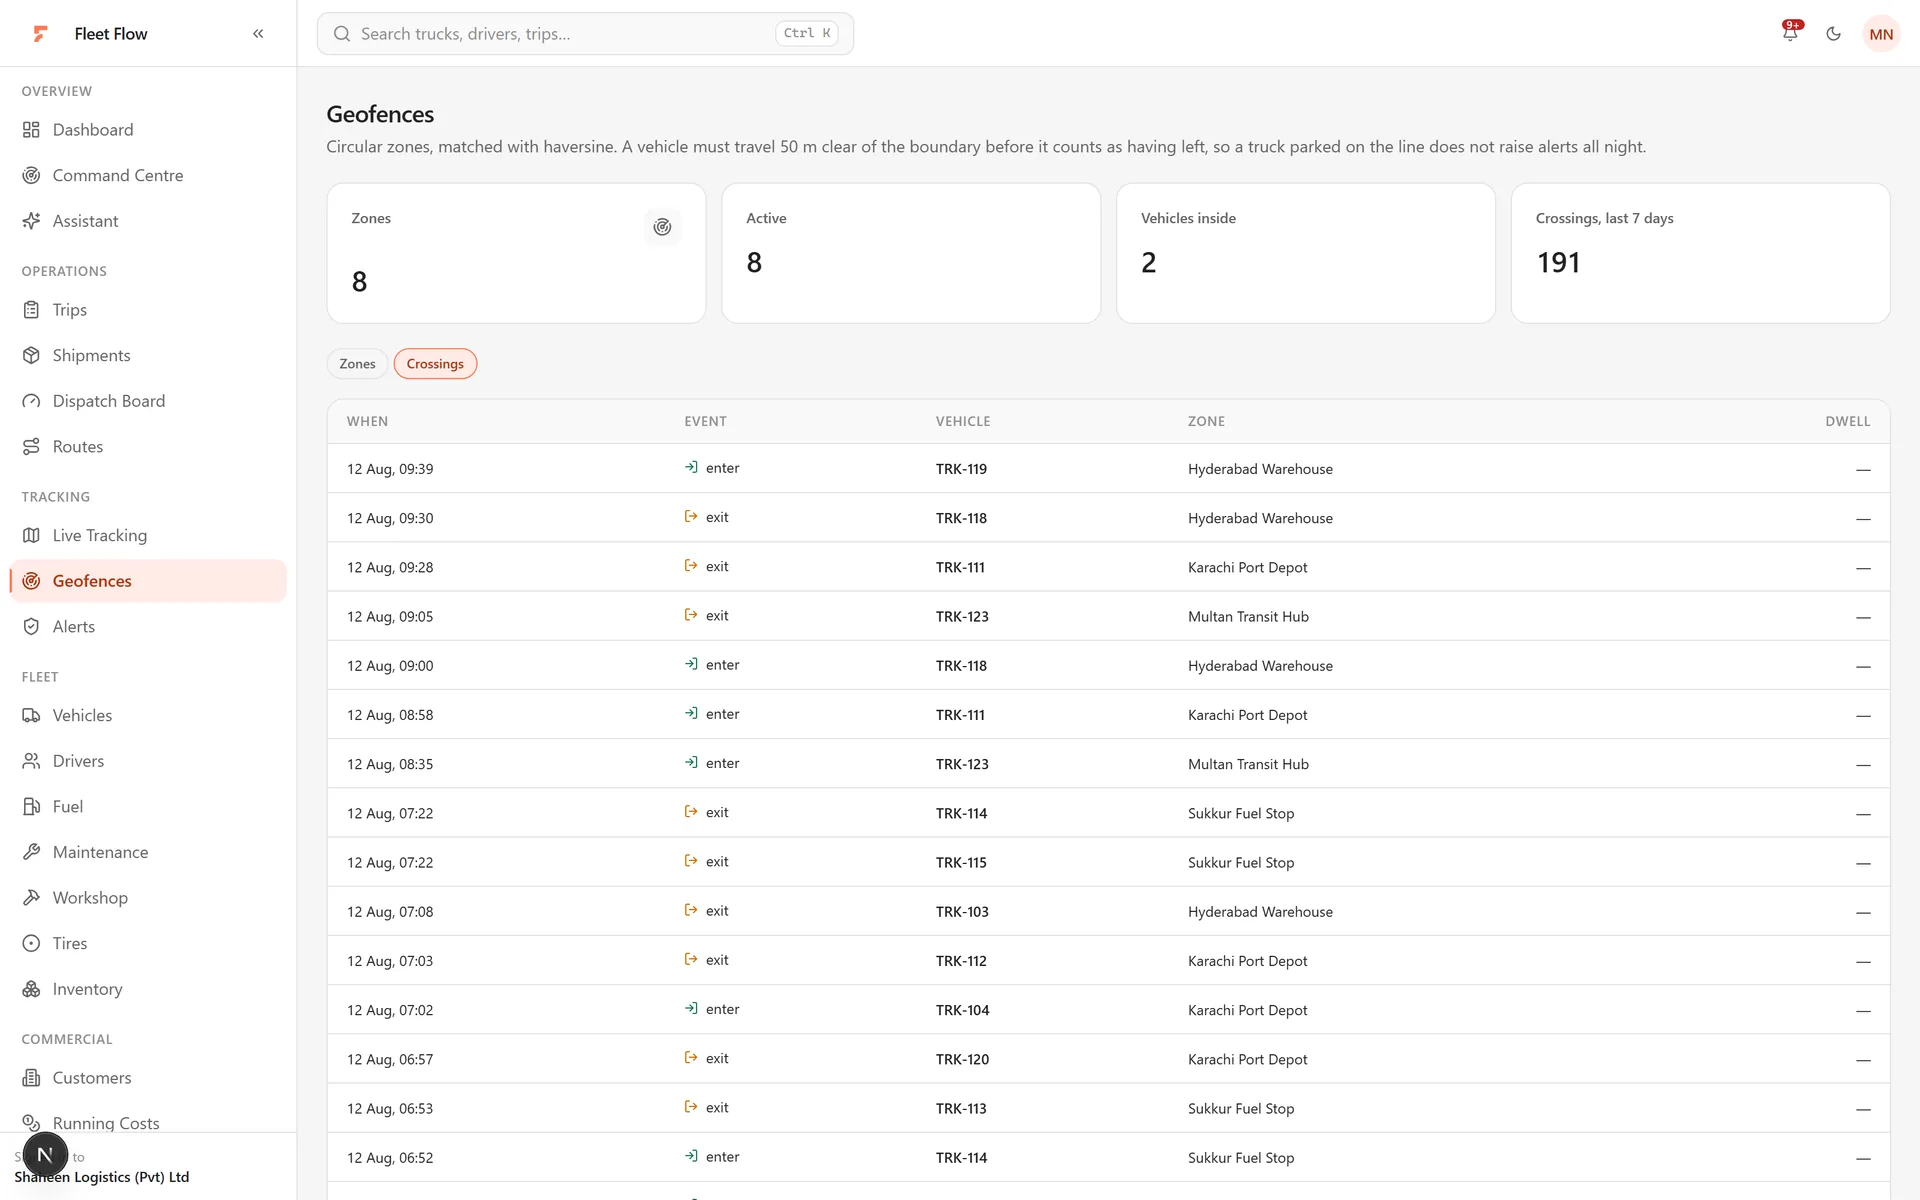
Task: Select the Crossings tab
Action: coord(435,364)
